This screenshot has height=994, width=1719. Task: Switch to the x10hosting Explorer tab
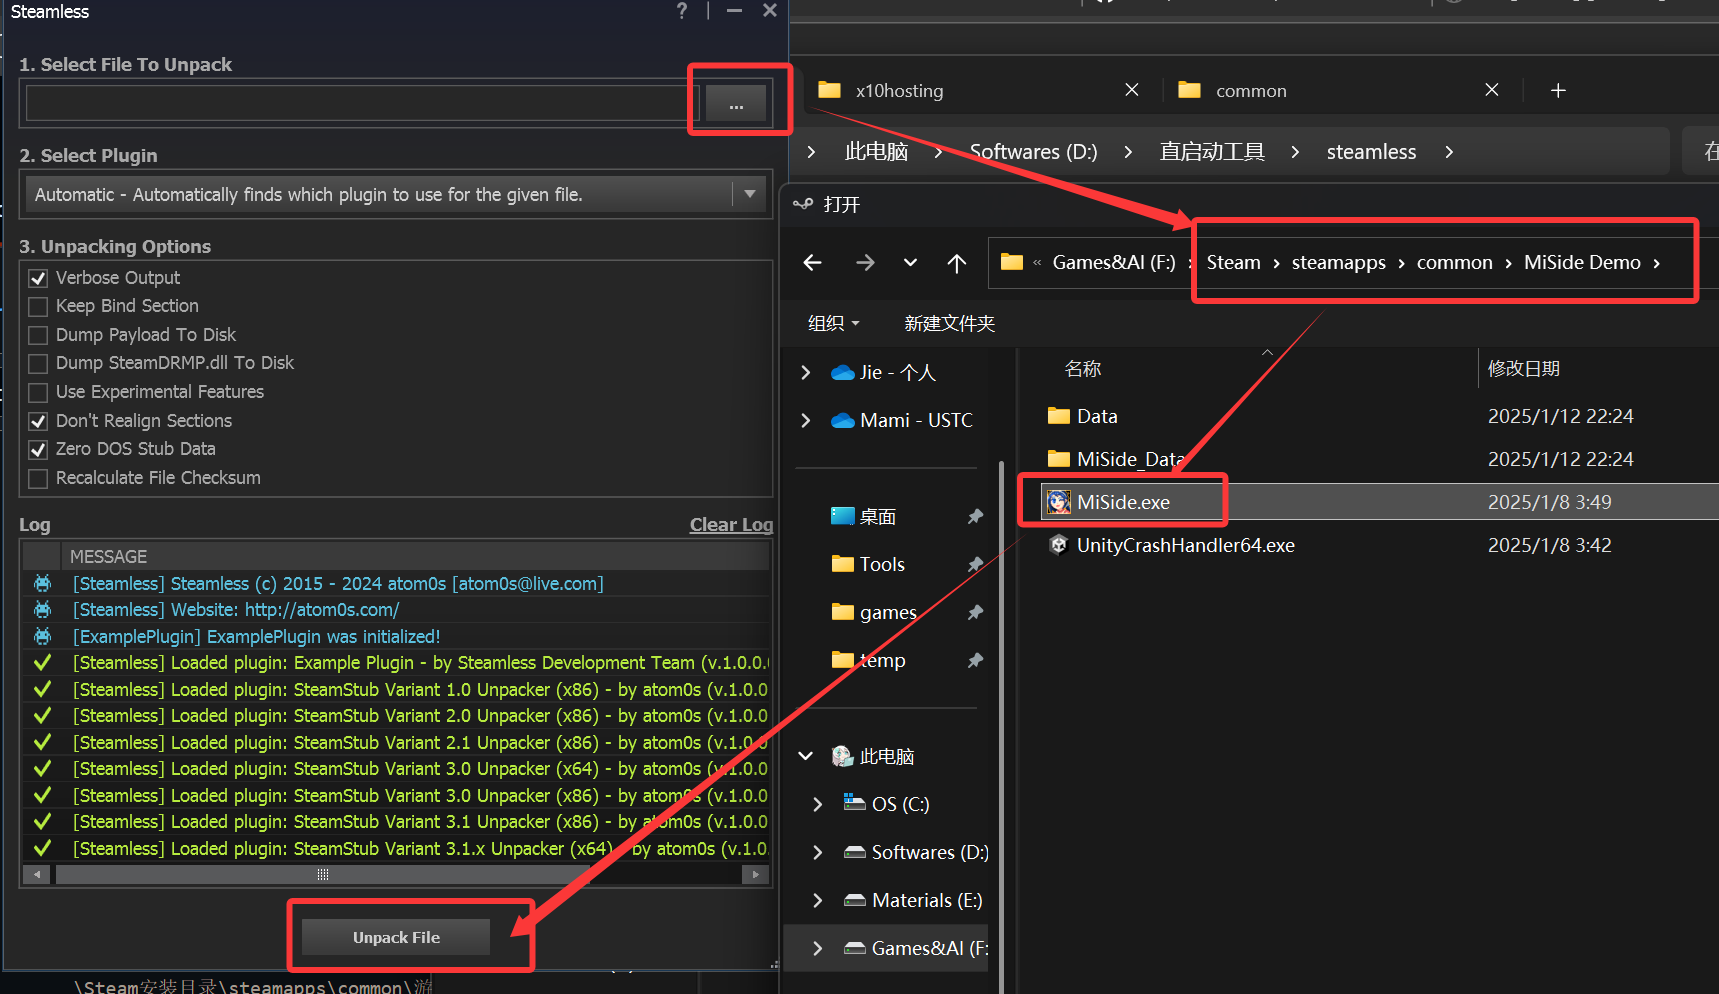[x=899, y=90]
